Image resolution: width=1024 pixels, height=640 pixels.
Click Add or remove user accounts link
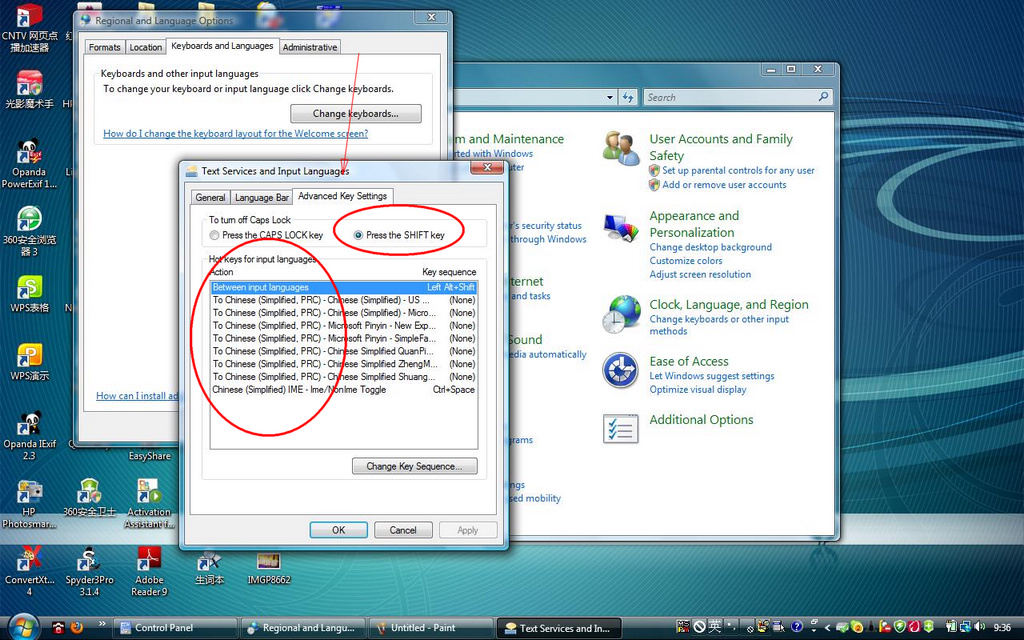coord(724,185)
